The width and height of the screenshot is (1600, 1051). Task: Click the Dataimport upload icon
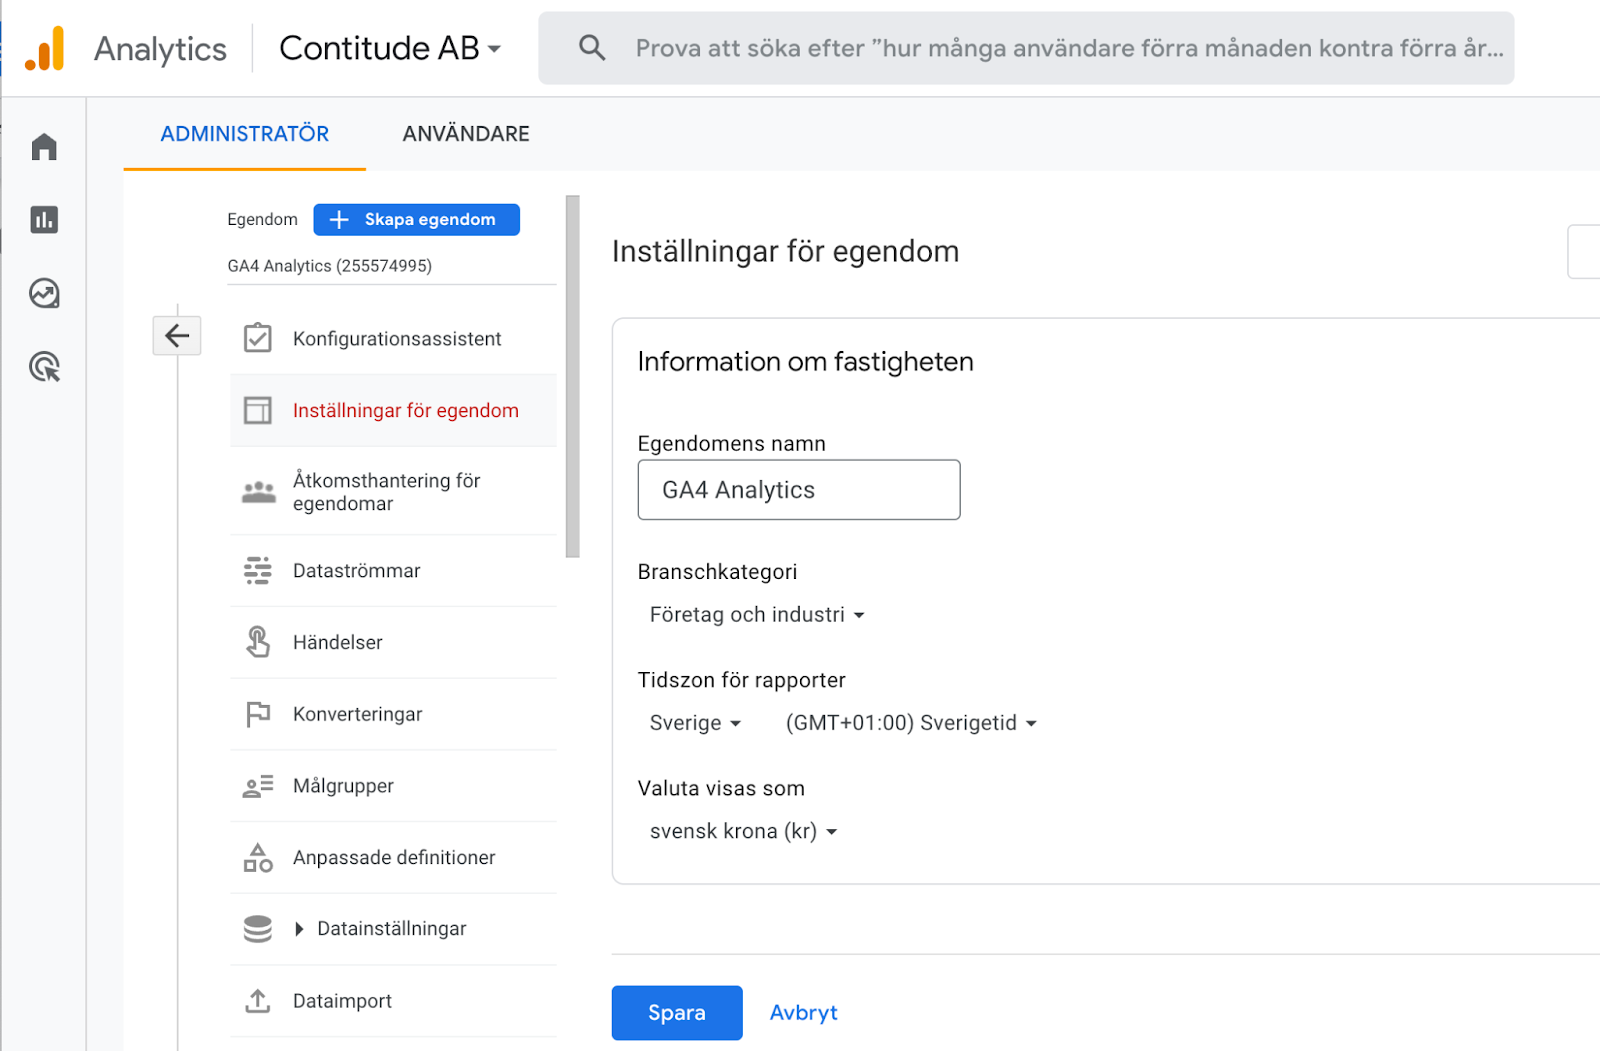258,1001
